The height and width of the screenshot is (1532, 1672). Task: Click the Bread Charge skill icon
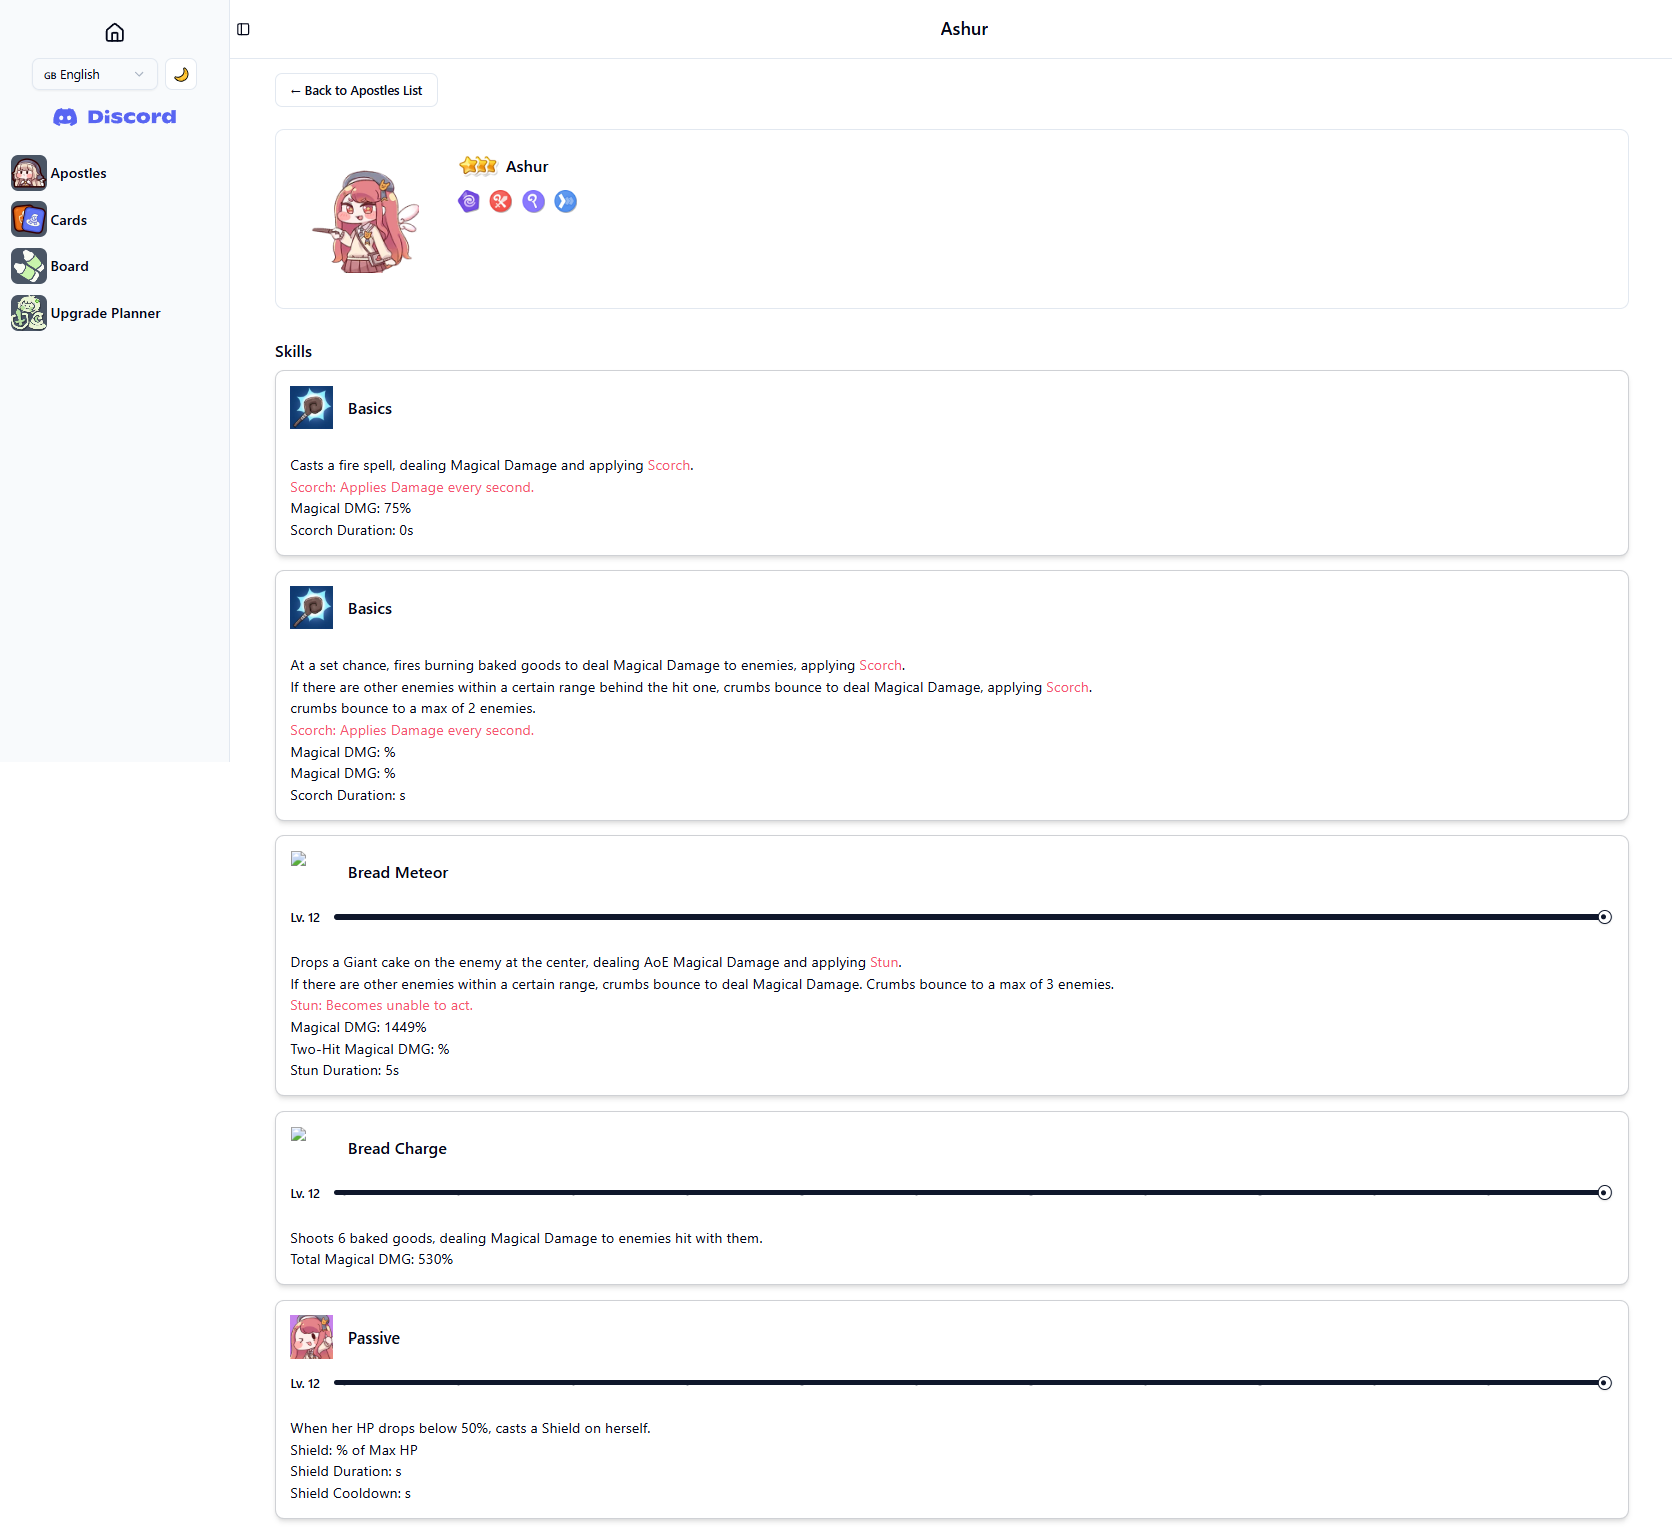click(299, 1135)
